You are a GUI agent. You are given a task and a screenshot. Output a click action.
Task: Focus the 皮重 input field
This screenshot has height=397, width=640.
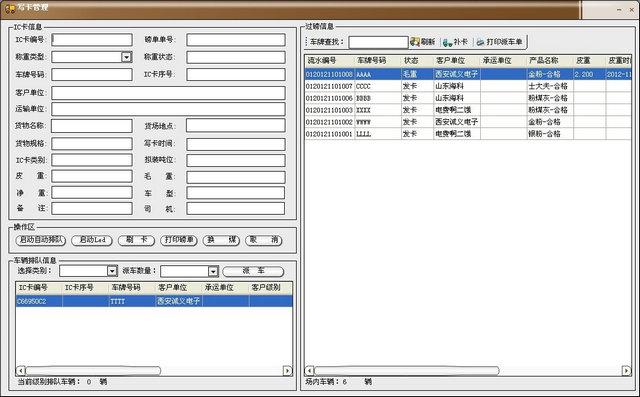92,176
